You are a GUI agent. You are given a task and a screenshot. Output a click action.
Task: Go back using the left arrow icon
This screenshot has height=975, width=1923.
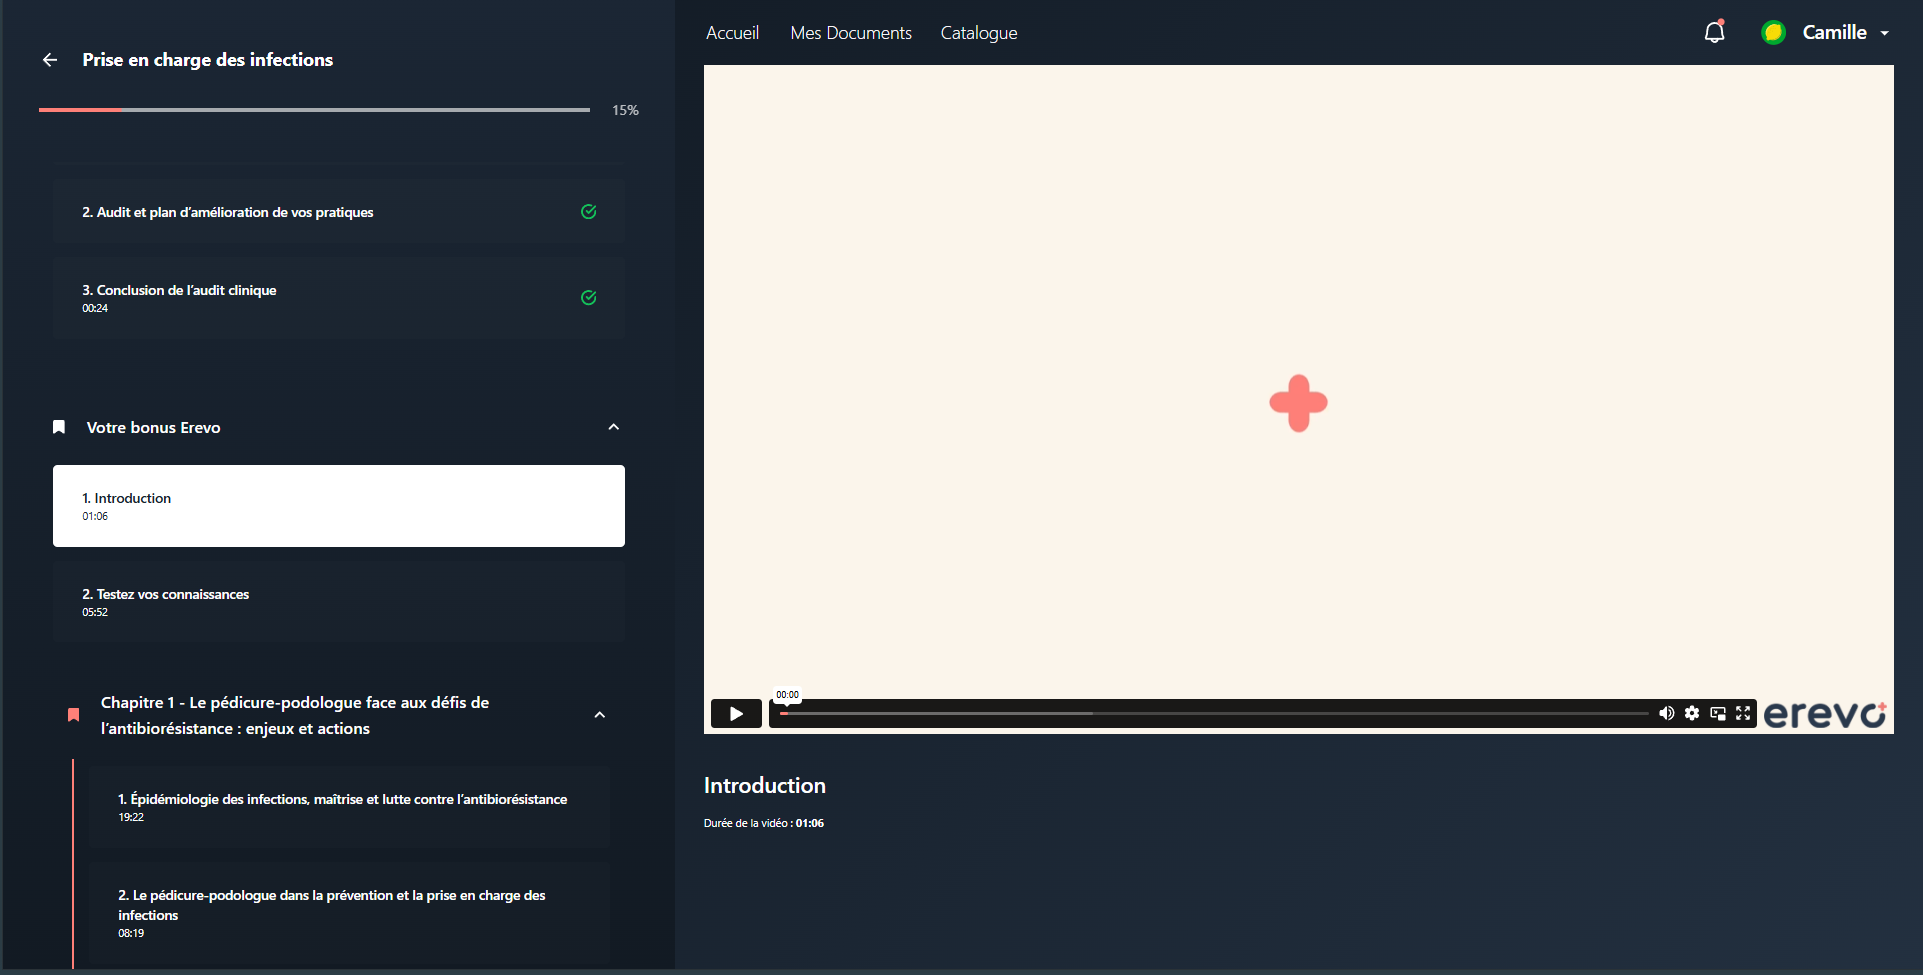coord(50,60)
